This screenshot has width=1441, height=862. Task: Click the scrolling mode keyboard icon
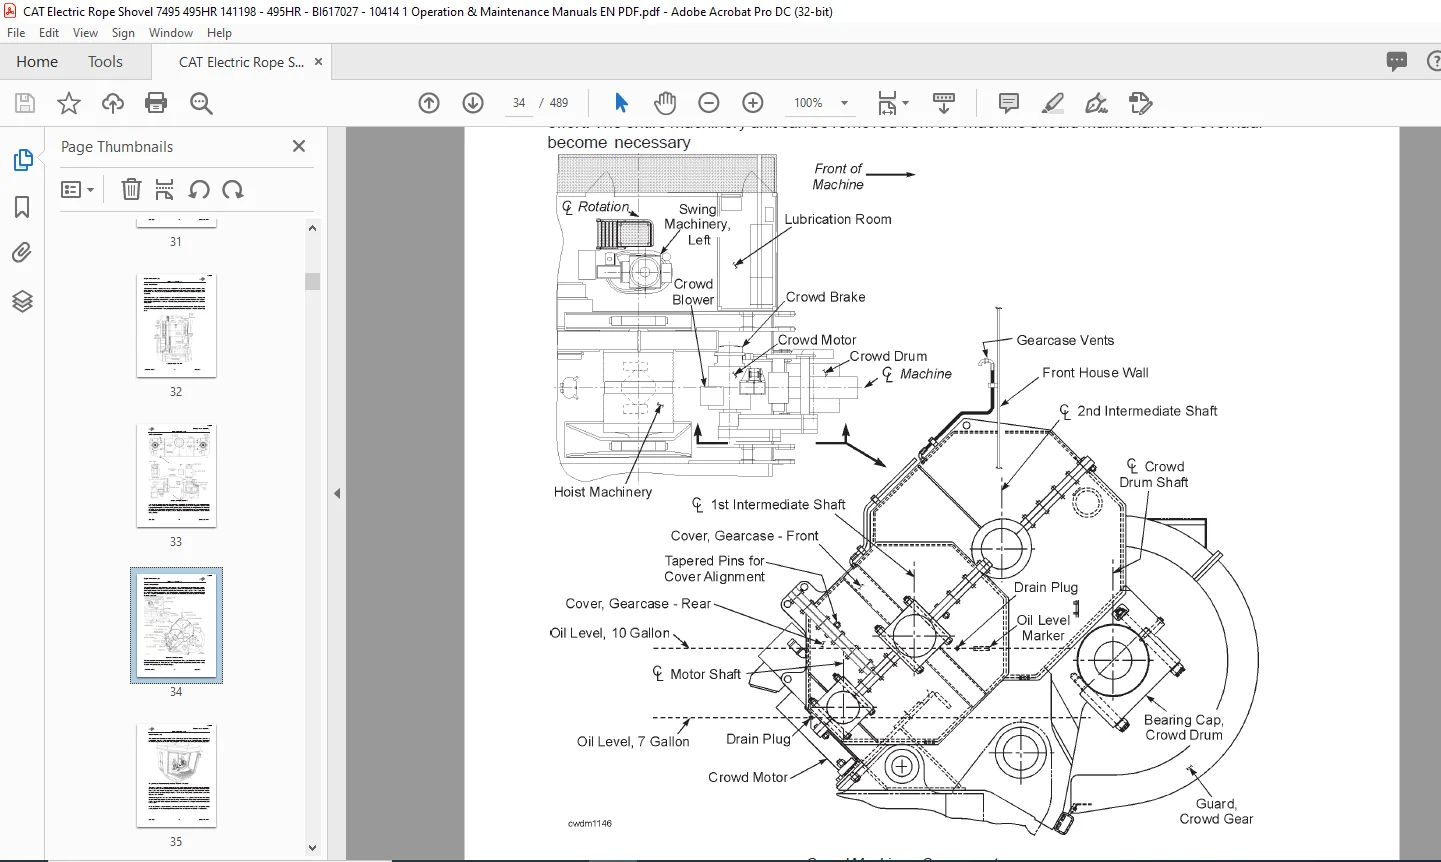pos(944,103)
